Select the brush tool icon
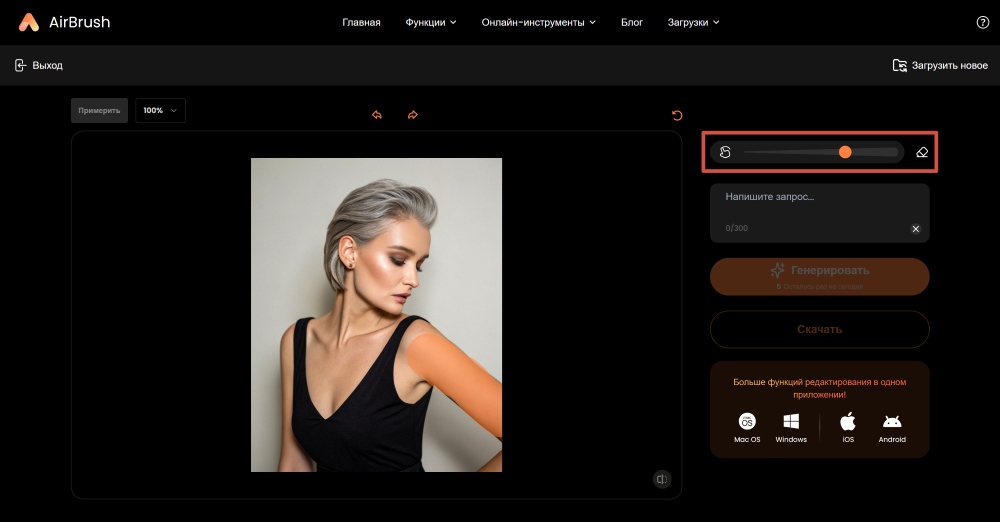The image size is (1000, 522). tap(726, 152)
